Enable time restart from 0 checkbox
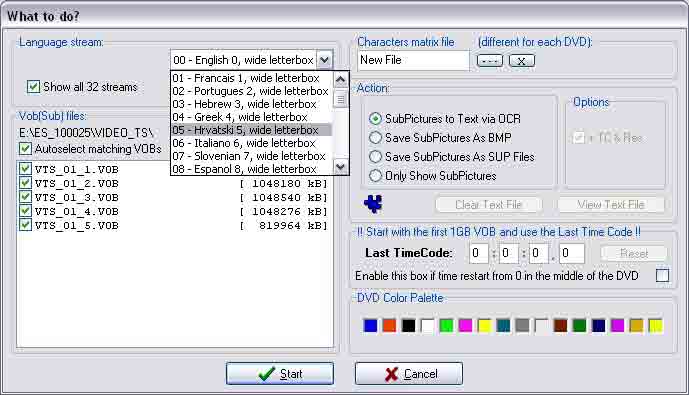Image resolution: width=689 pixels, height=395 pixels. coord(662,275)
